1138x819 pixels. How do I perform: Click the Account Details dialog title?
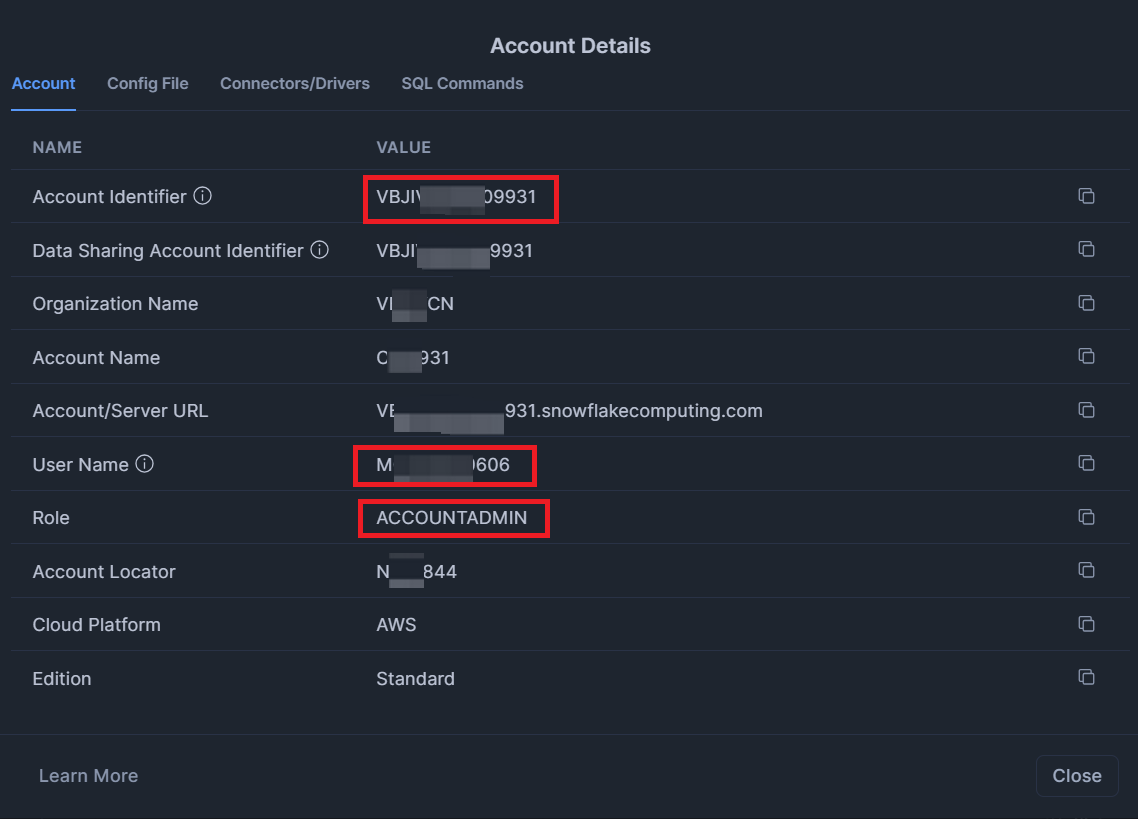click(x=570, y=46)
